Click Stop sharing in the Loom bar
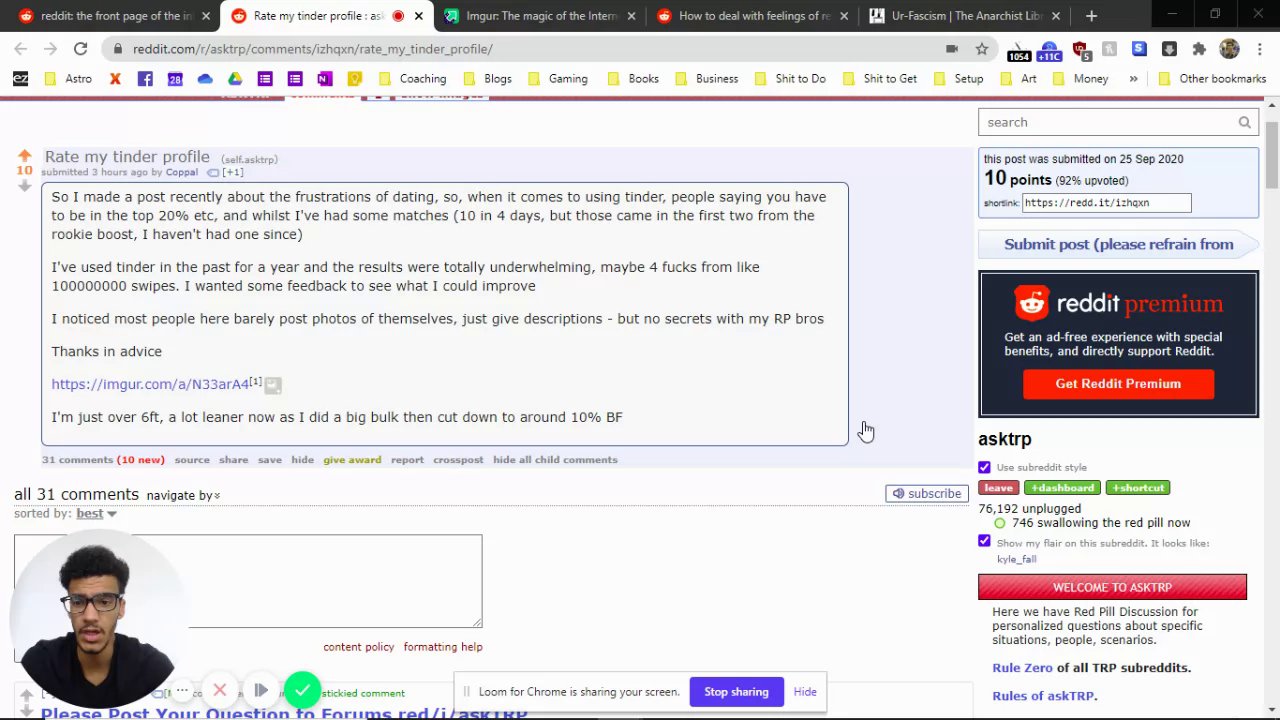Screen dimensions: 1280x720 pos(736,692)
